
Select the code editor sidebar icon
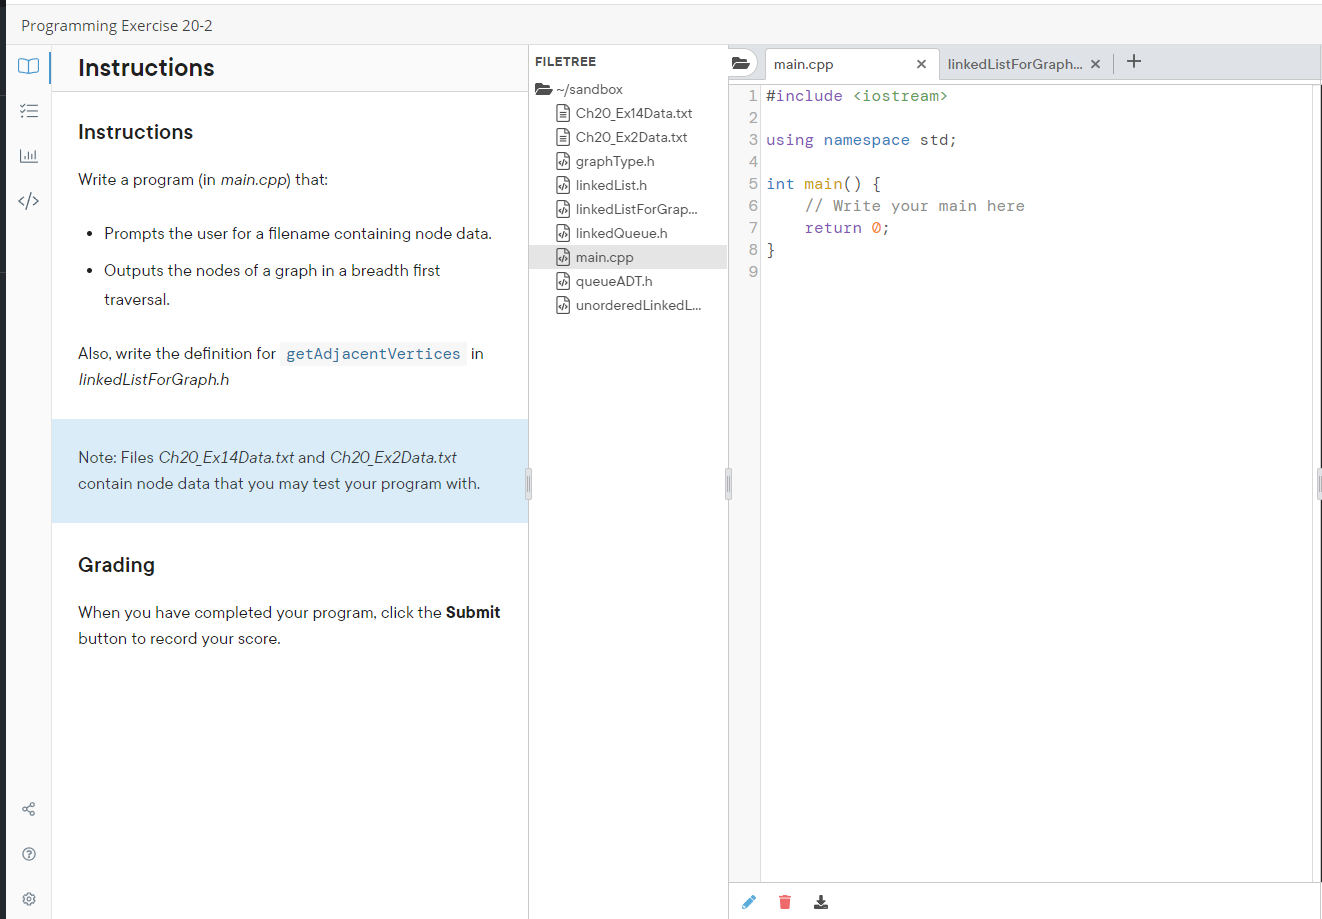coord(28,200)
